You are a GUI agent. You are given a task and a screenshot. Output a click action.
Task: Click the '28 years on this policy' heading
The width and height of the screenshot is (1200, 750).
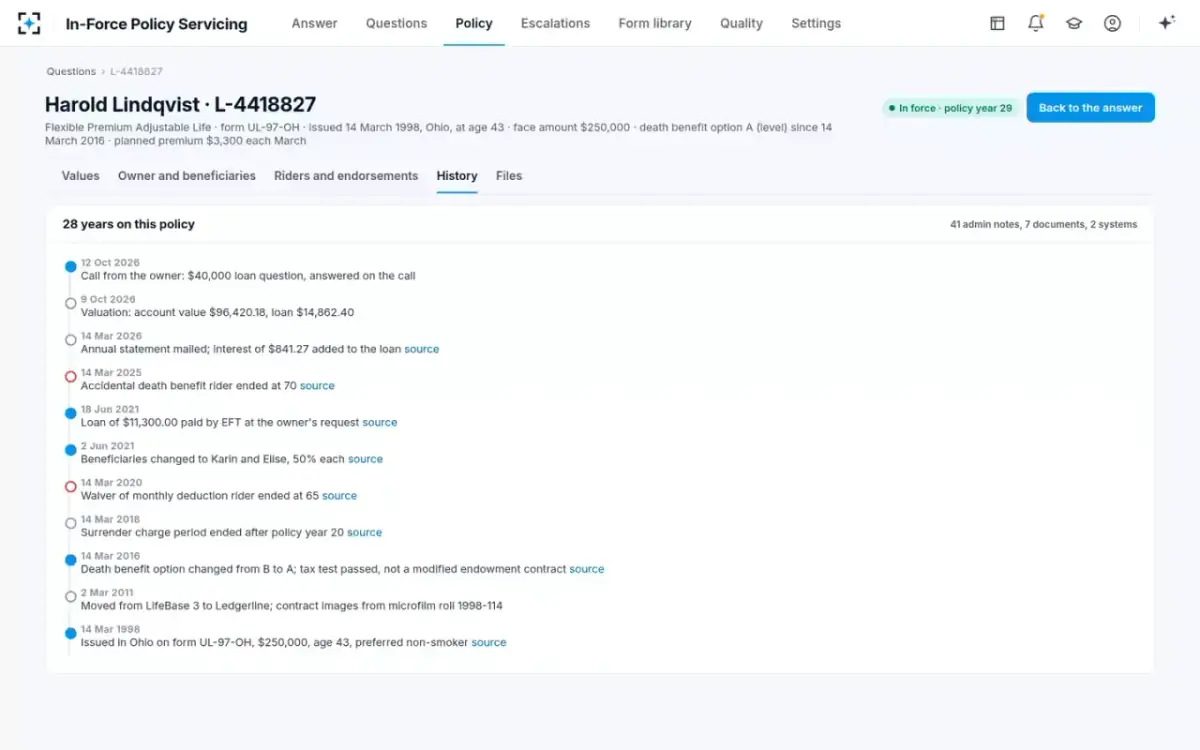coord(129,225)
